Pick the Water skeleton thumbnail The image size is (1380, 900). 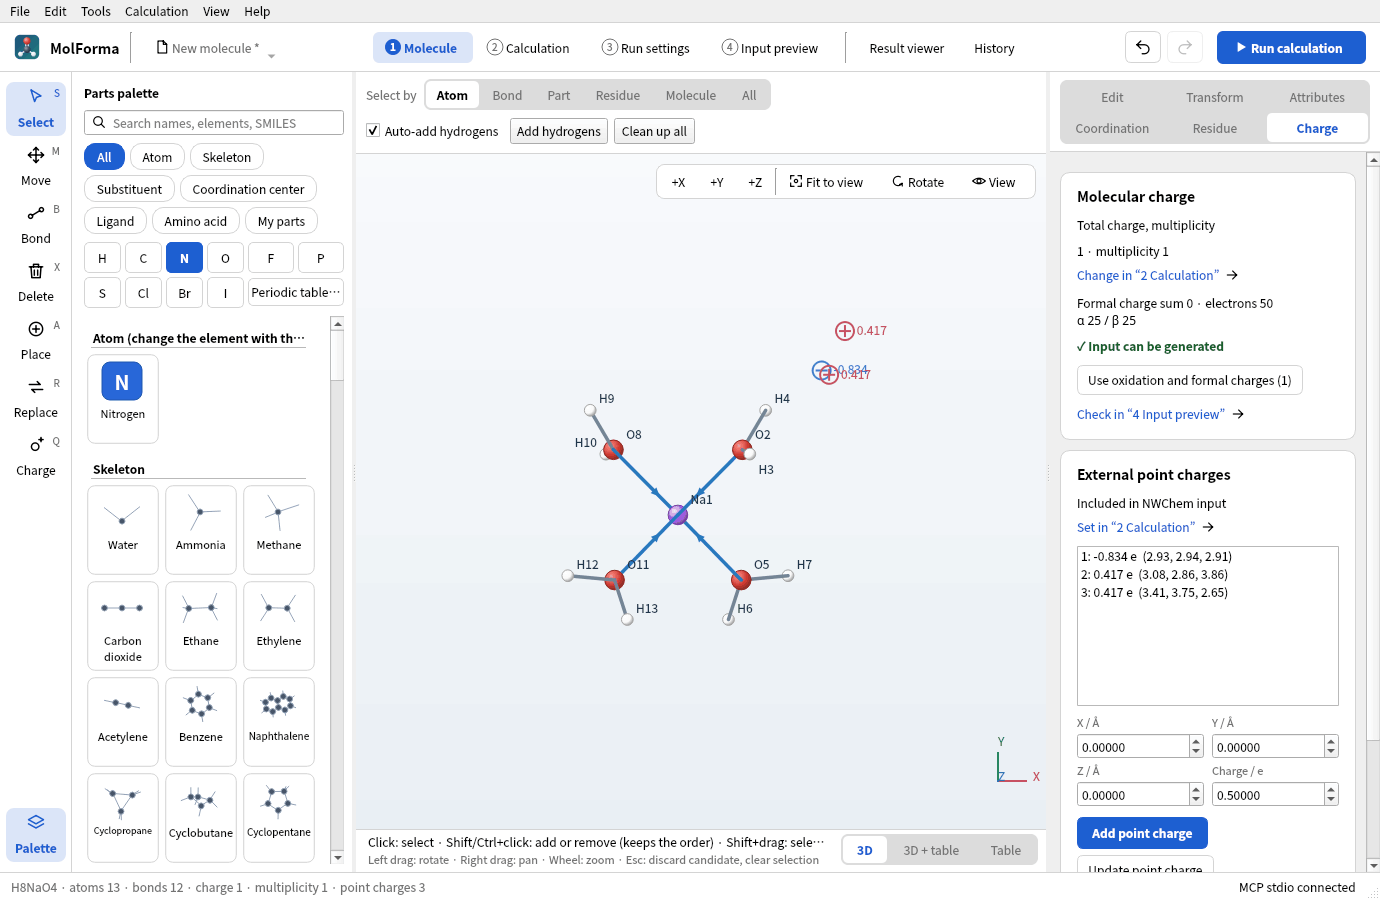(x=123, y=530)
